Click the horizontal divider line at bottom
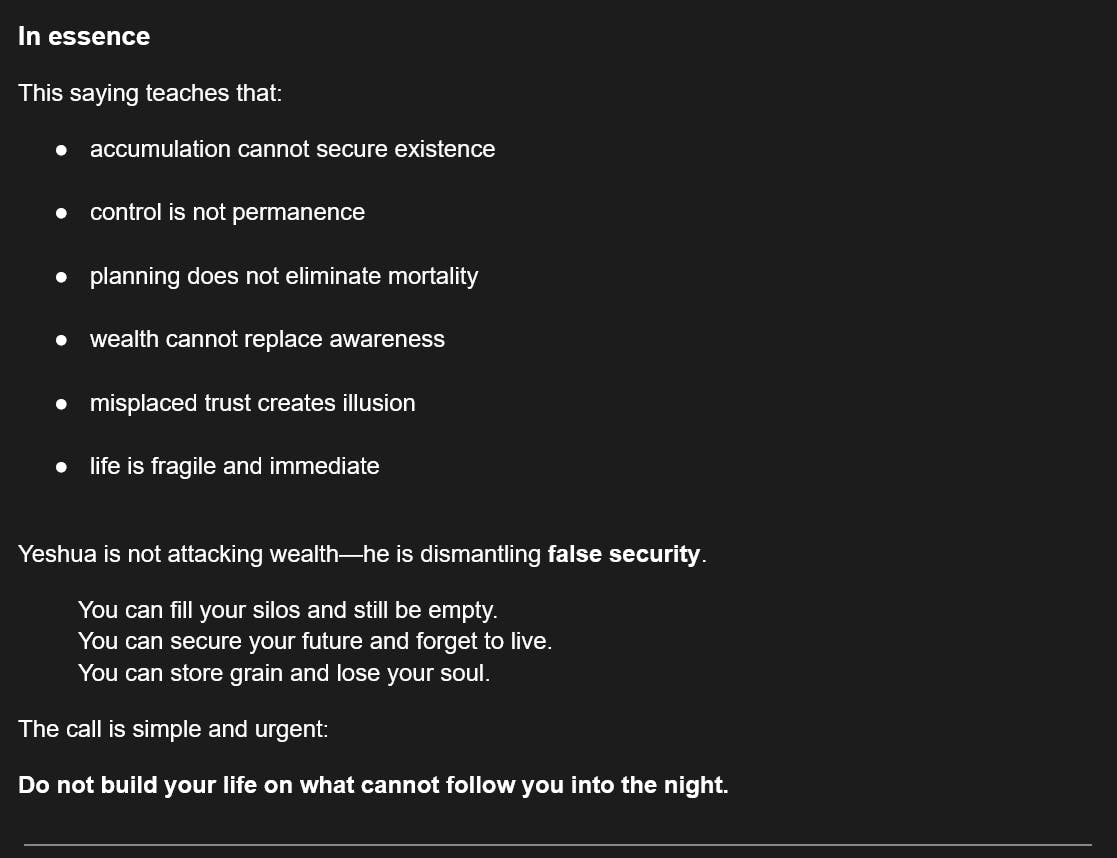Screen dimensions: 1117x858 point(557,845)
